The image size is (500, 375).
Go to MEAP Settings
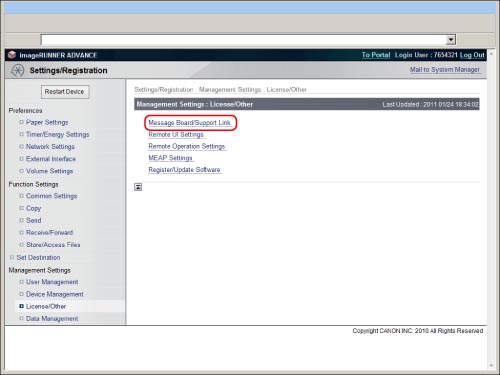click(x=171, y=158)
